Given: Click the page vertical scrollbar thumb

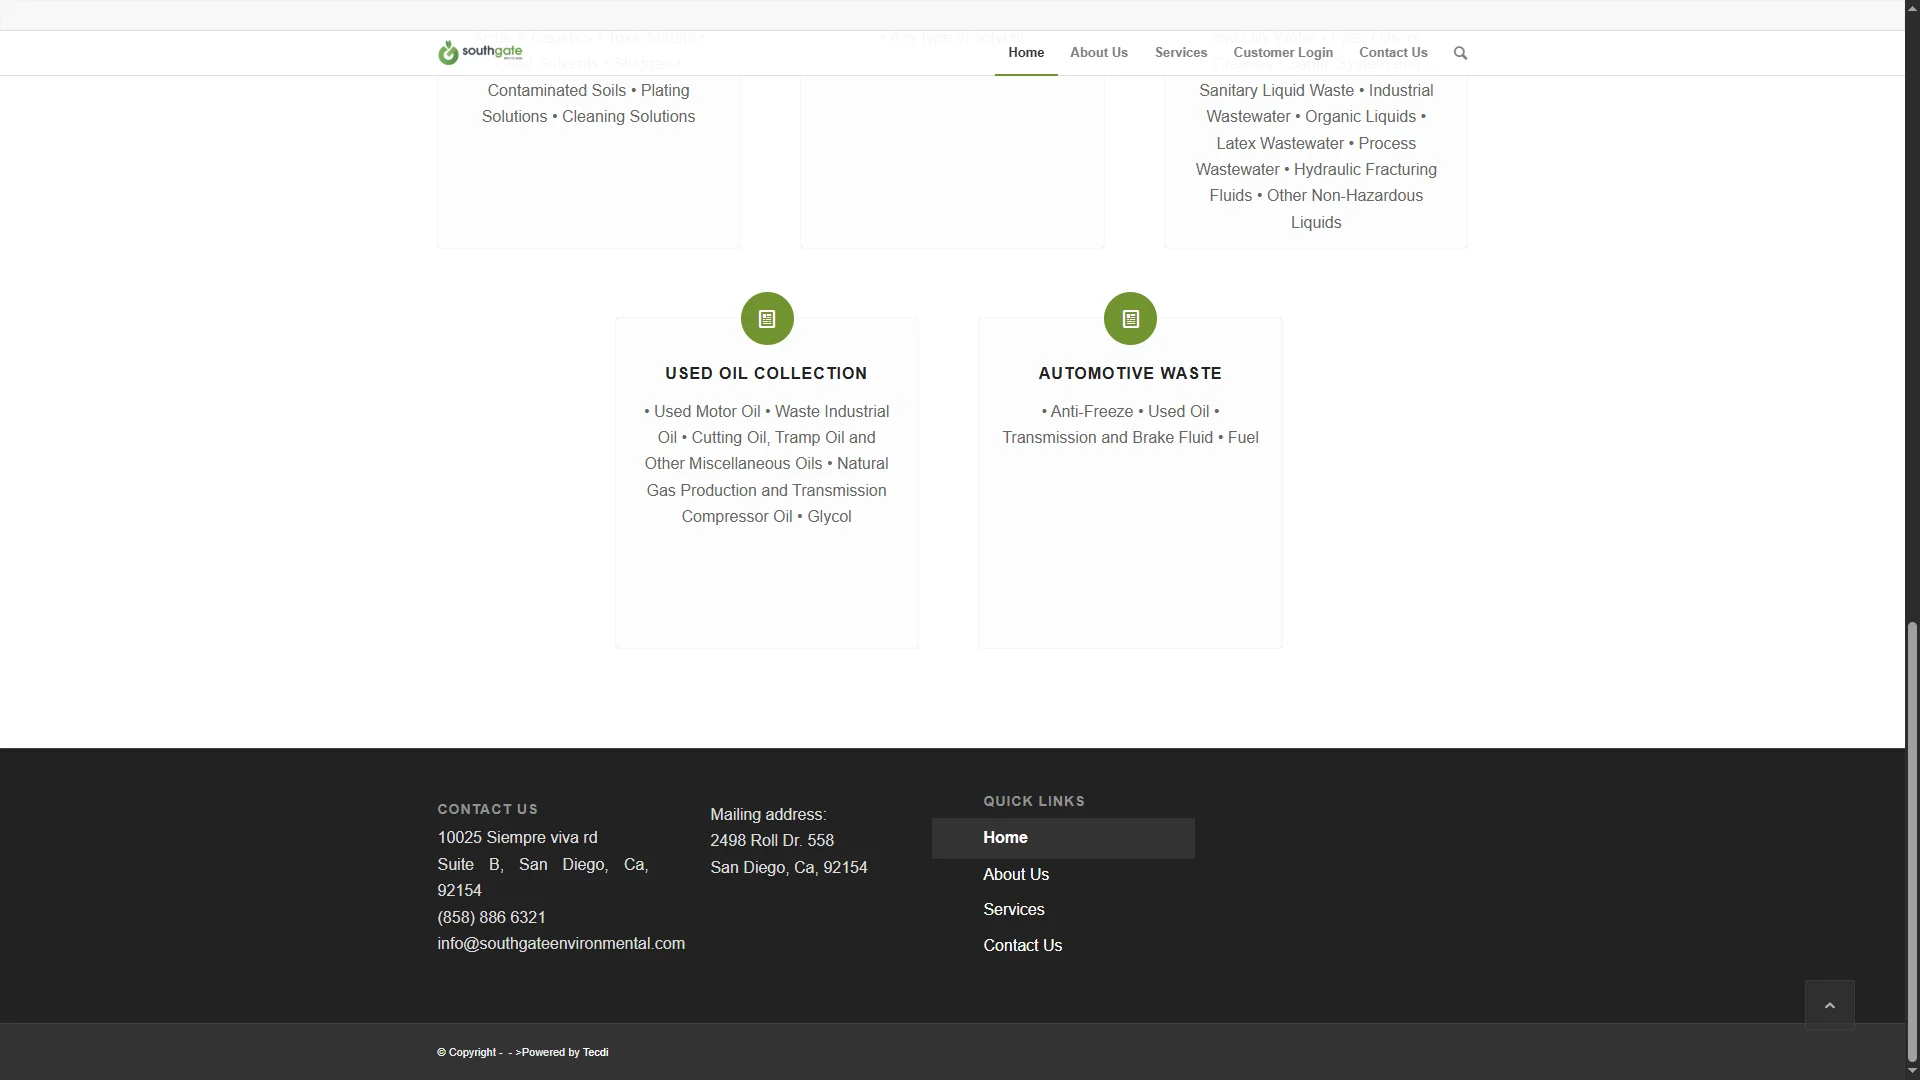Looking at the screenshot, I should 1912,840.
